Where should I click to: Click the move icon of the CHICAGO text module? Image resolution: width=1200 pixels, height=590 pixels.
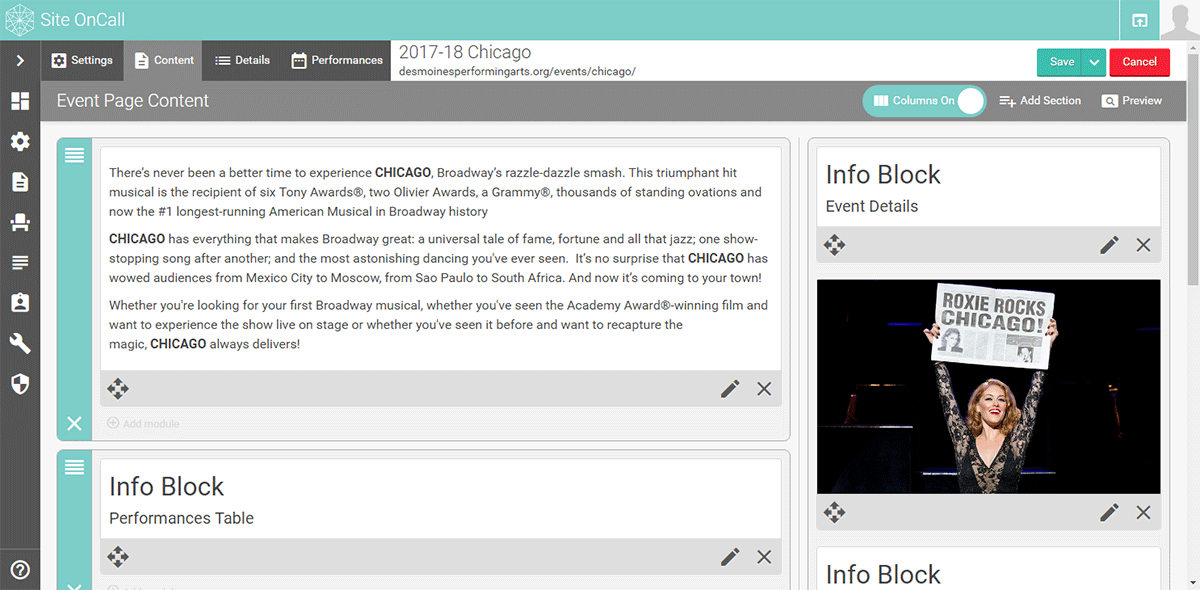[x=118, y=389]
